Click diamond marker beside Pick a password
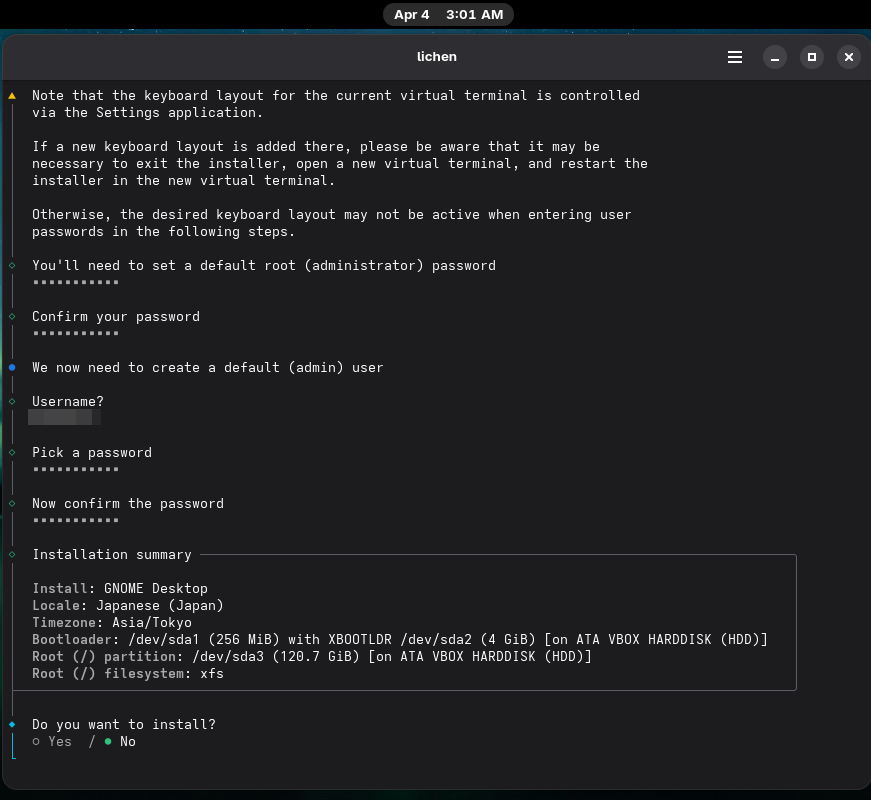Image resolution: width=871 pixels, height=800 pixels. (x=12, y=453)
